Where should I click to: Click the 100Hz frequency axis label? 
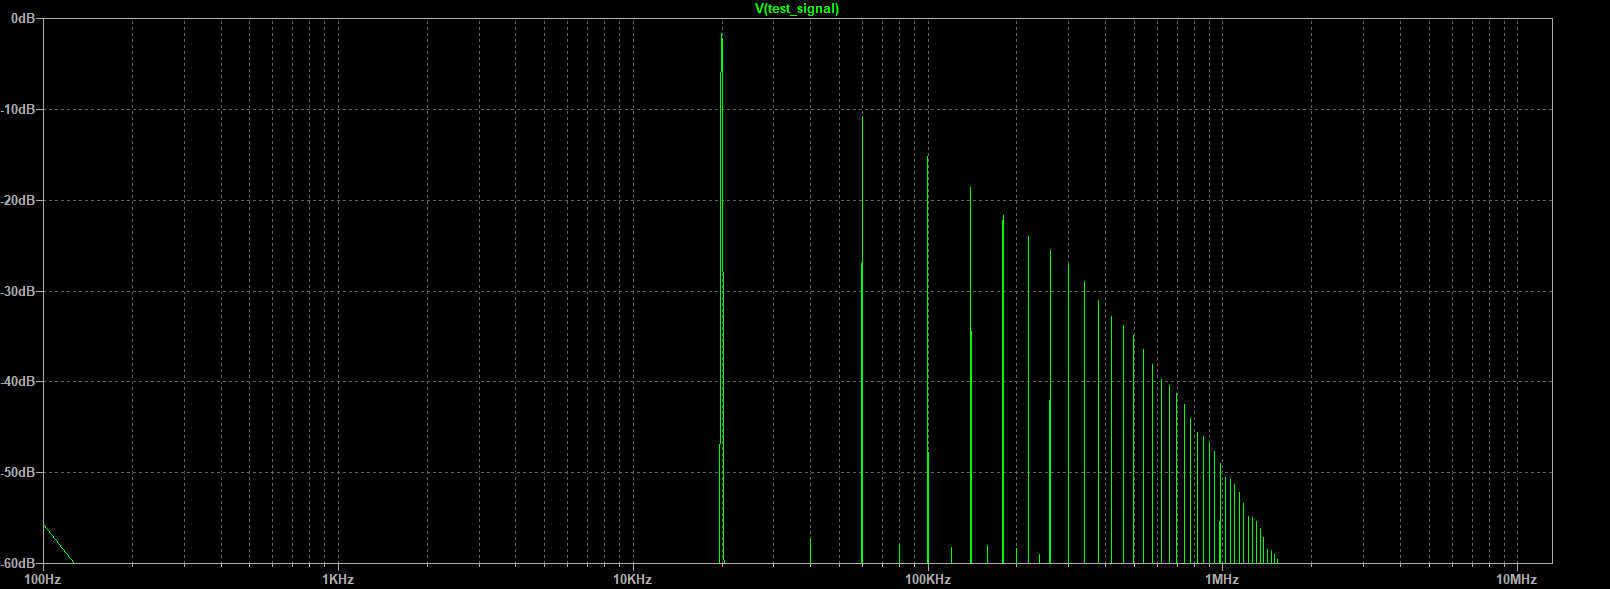43,579
